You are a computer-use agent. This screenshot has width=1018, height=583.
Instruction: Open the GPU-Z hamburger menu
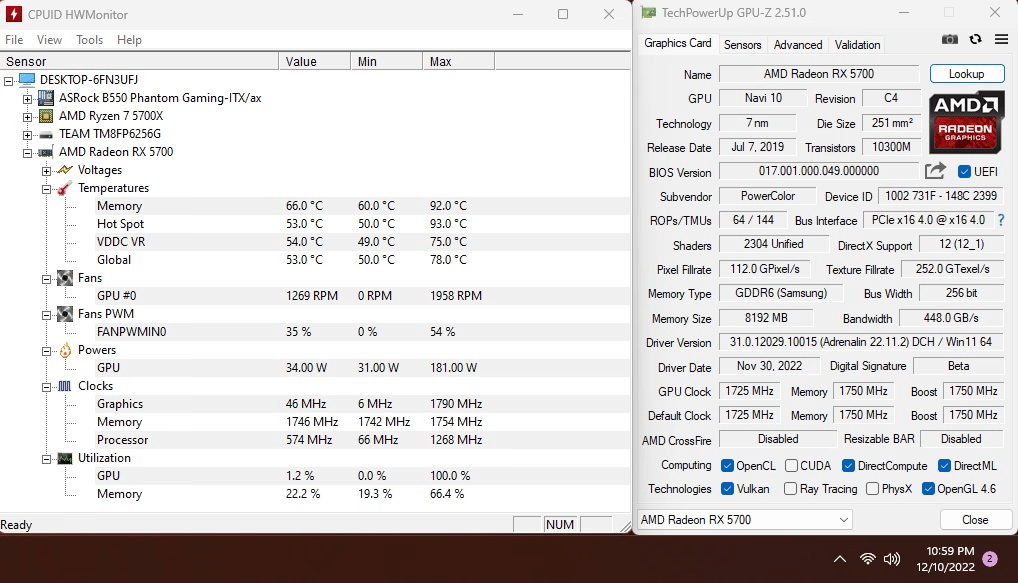click(x=1001, y=39)
